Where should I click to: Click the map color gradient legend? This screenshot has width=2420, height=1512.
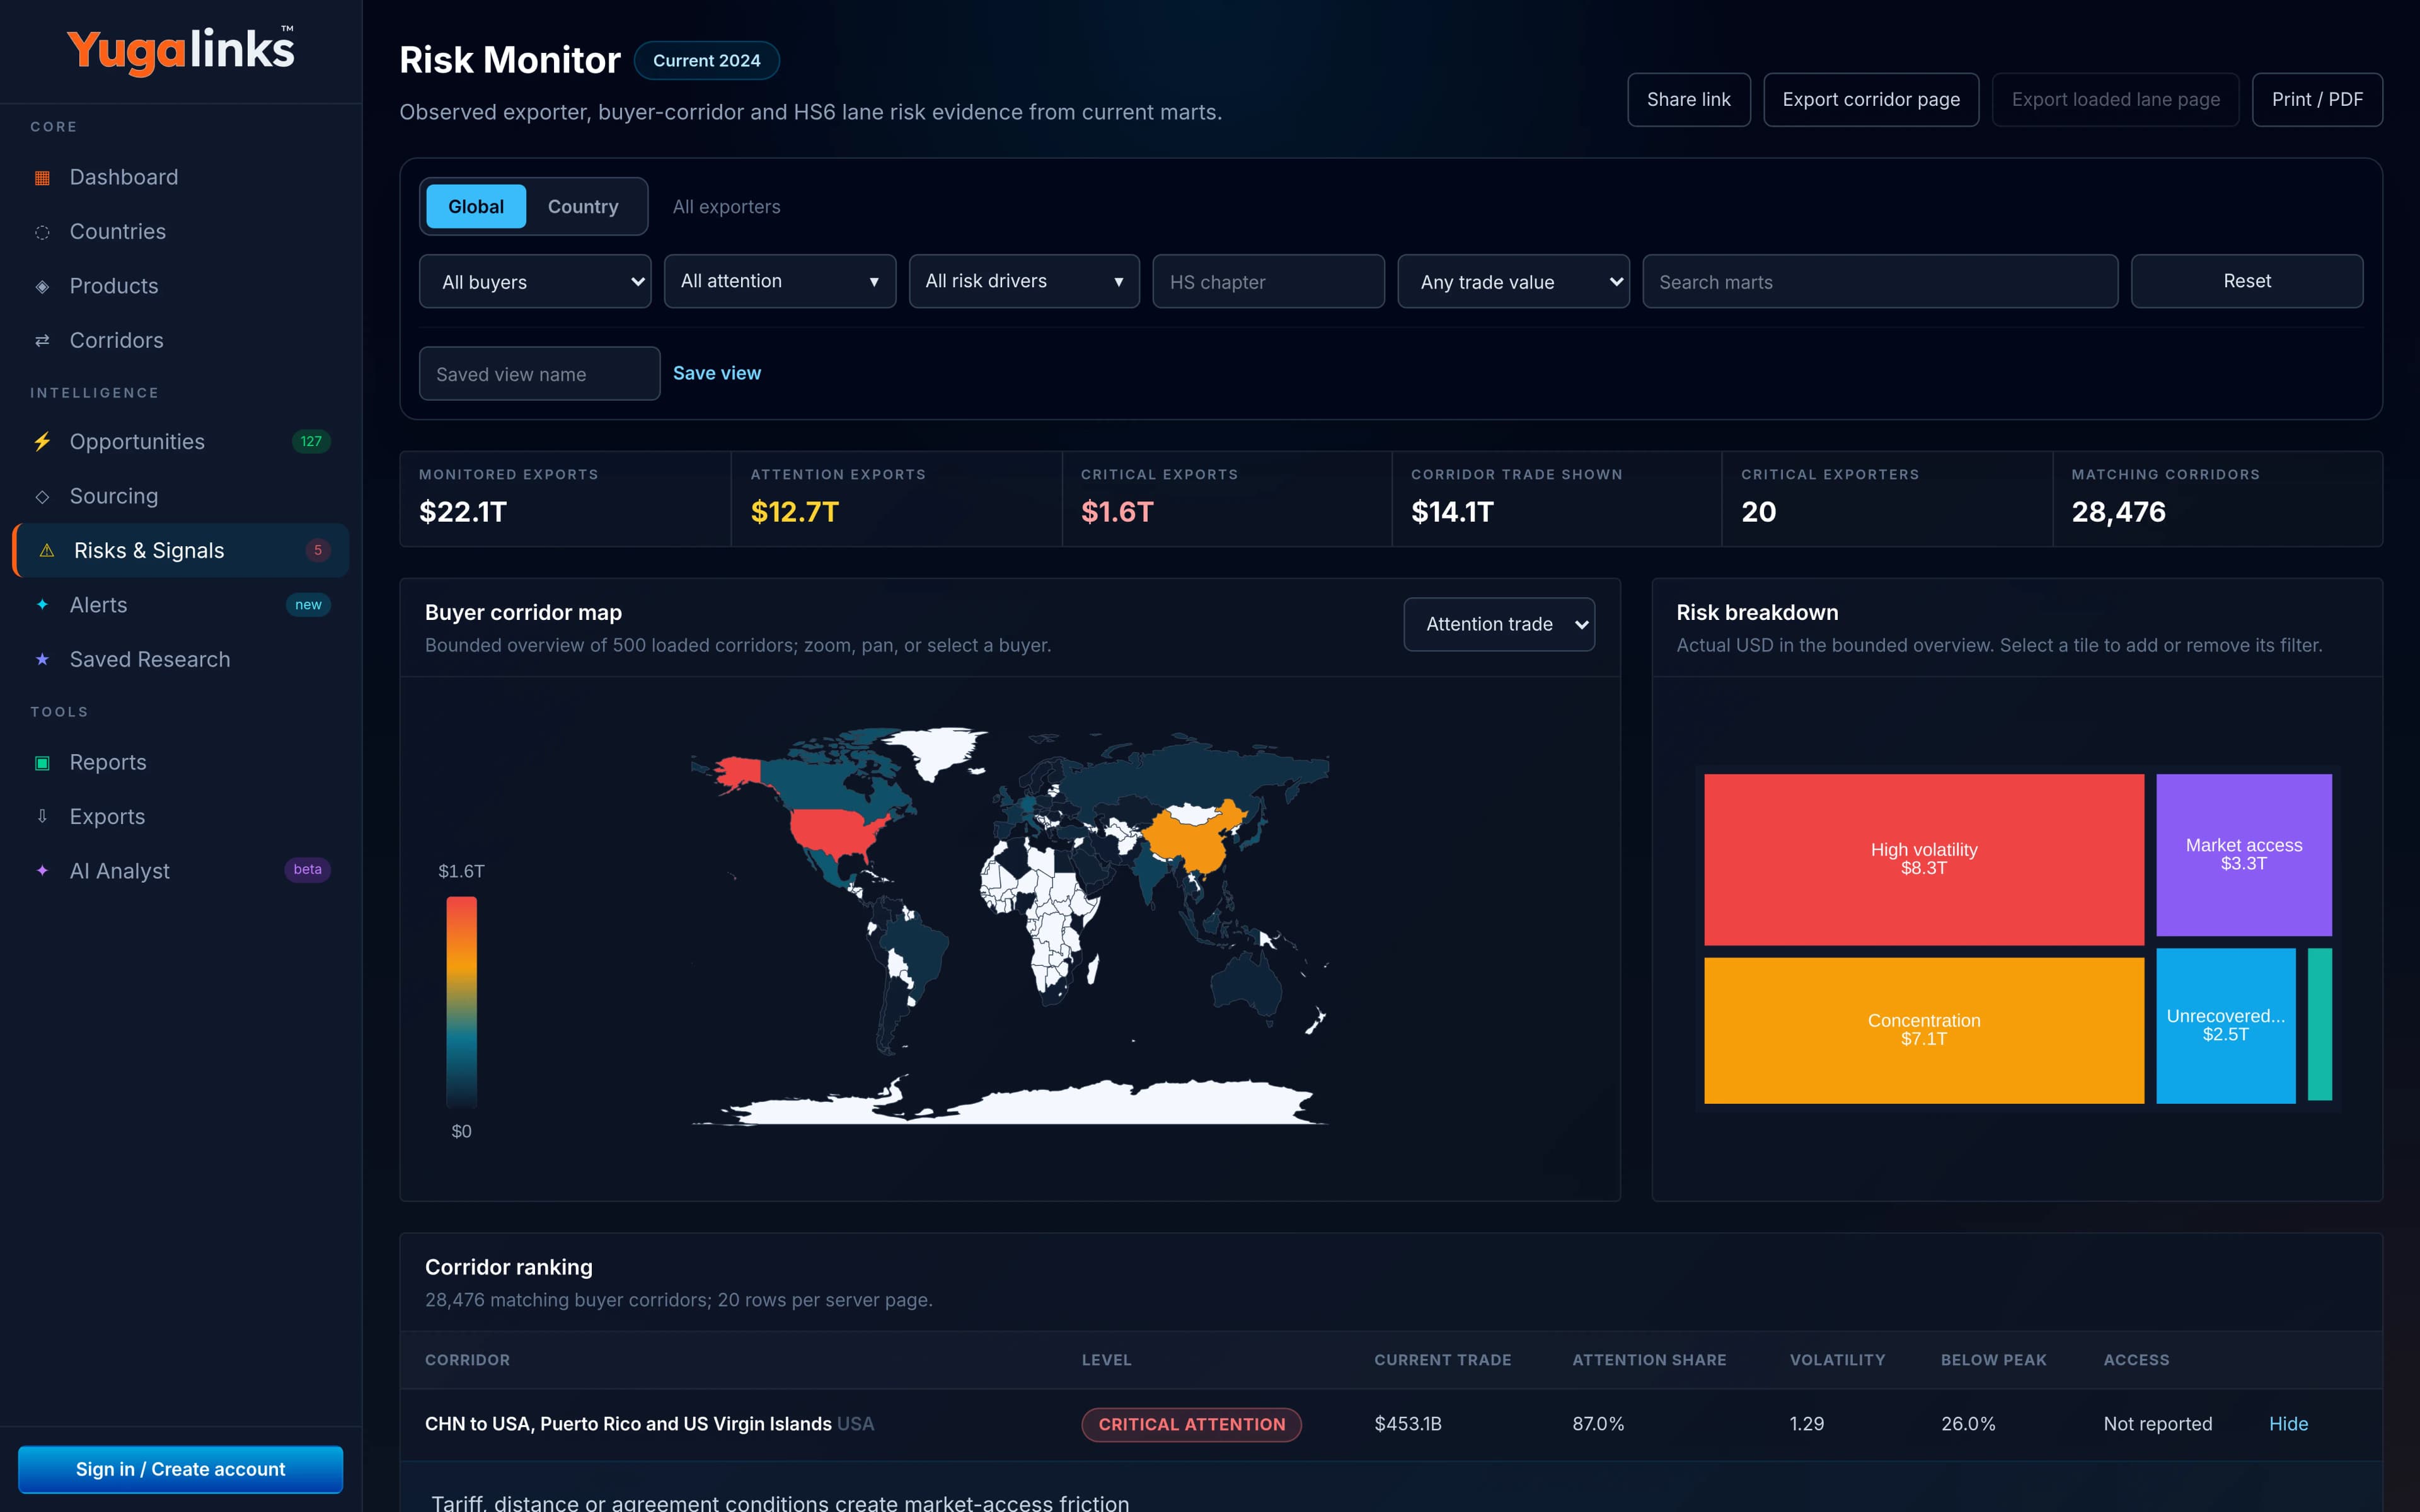point(461,1002)
